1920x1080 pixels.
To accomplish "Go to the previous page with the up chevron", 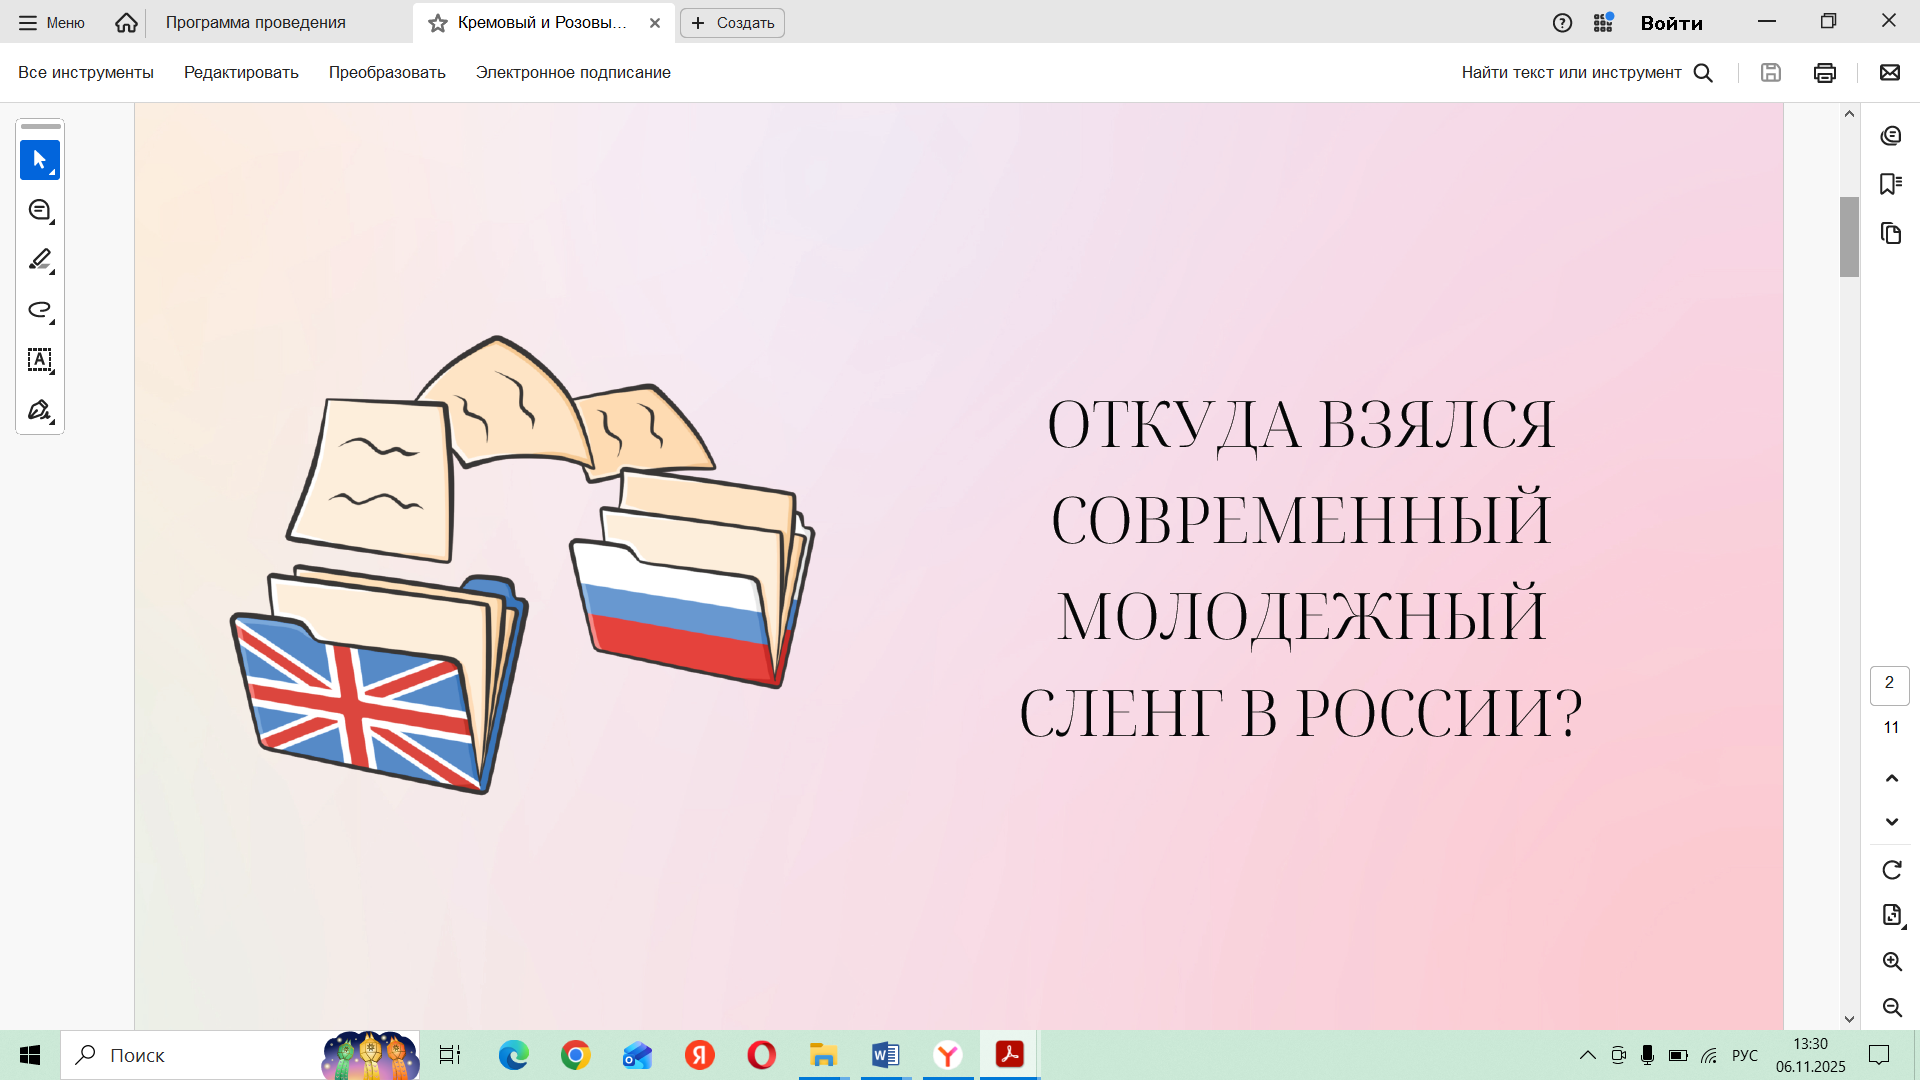I will coord(1891,778).
